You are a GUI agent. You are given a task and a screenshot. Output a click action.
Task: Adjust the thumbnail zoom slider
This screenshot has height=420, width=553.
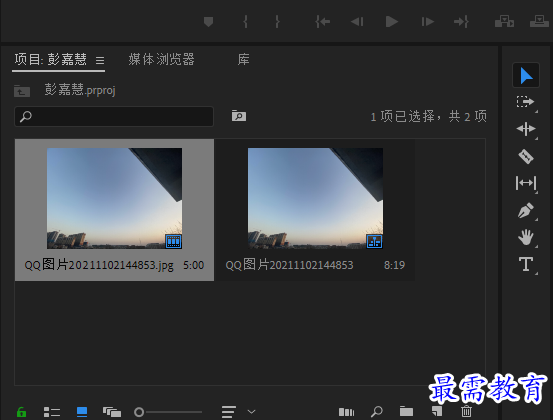click(x=168, y=412)
